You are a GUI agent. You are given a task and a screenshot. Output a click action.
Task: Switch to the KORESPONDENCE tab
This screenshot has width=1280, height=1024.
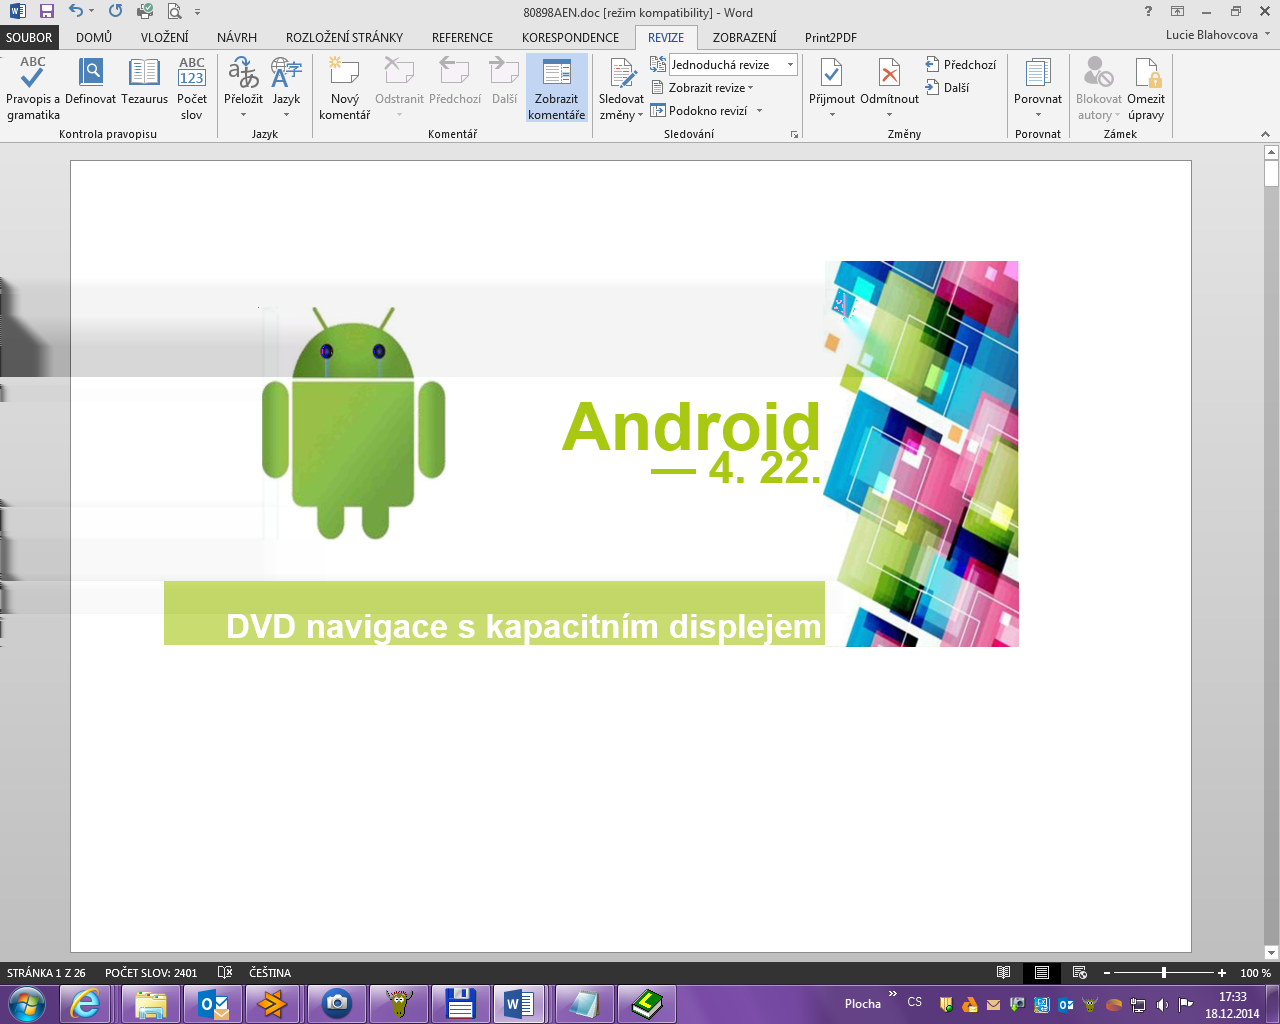(570, 38)
